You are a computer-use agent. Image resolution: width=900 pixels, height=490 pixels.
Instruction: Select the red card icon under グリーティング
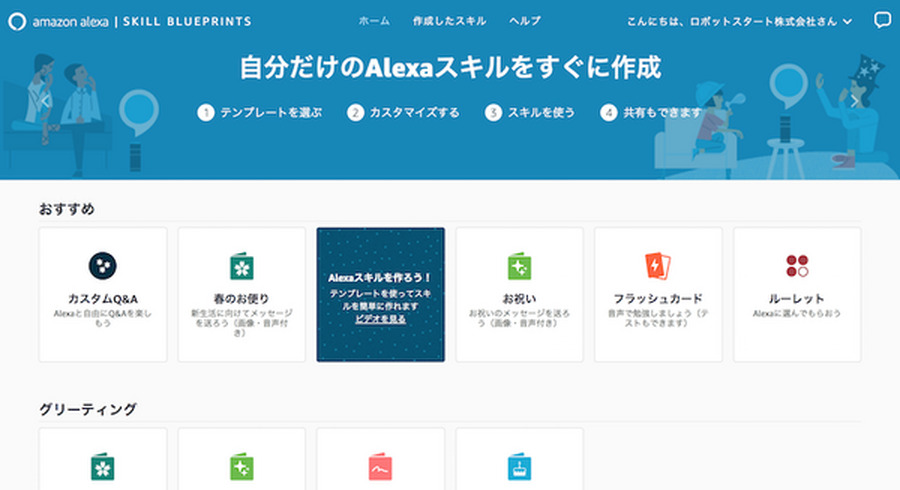[380, 467]
